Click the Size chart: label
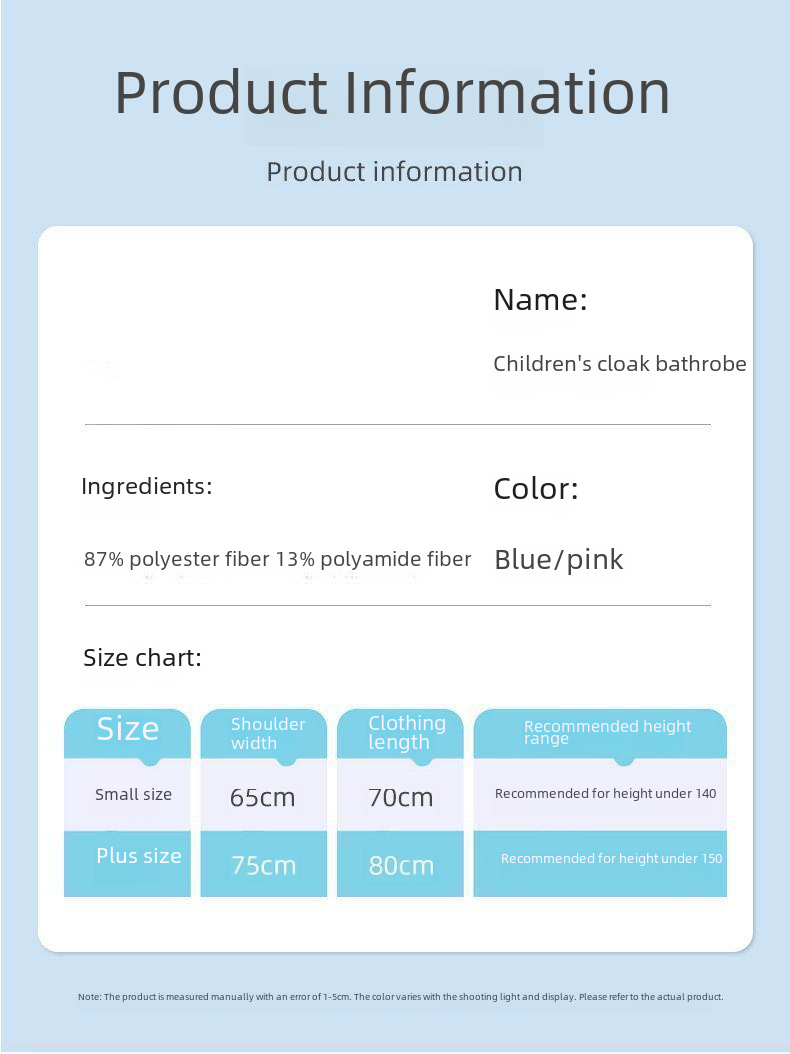The width and height of the screenshot is (790, 1054). tap(142, 658)
